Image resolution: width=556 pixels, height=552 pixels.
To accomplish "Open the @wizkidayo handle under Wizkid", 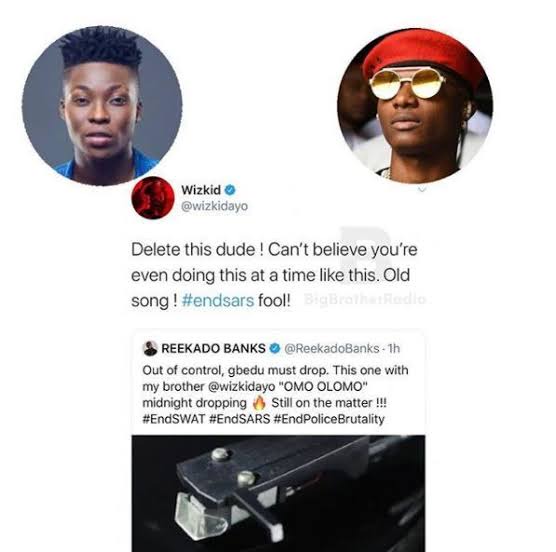I will click(214, 206).
